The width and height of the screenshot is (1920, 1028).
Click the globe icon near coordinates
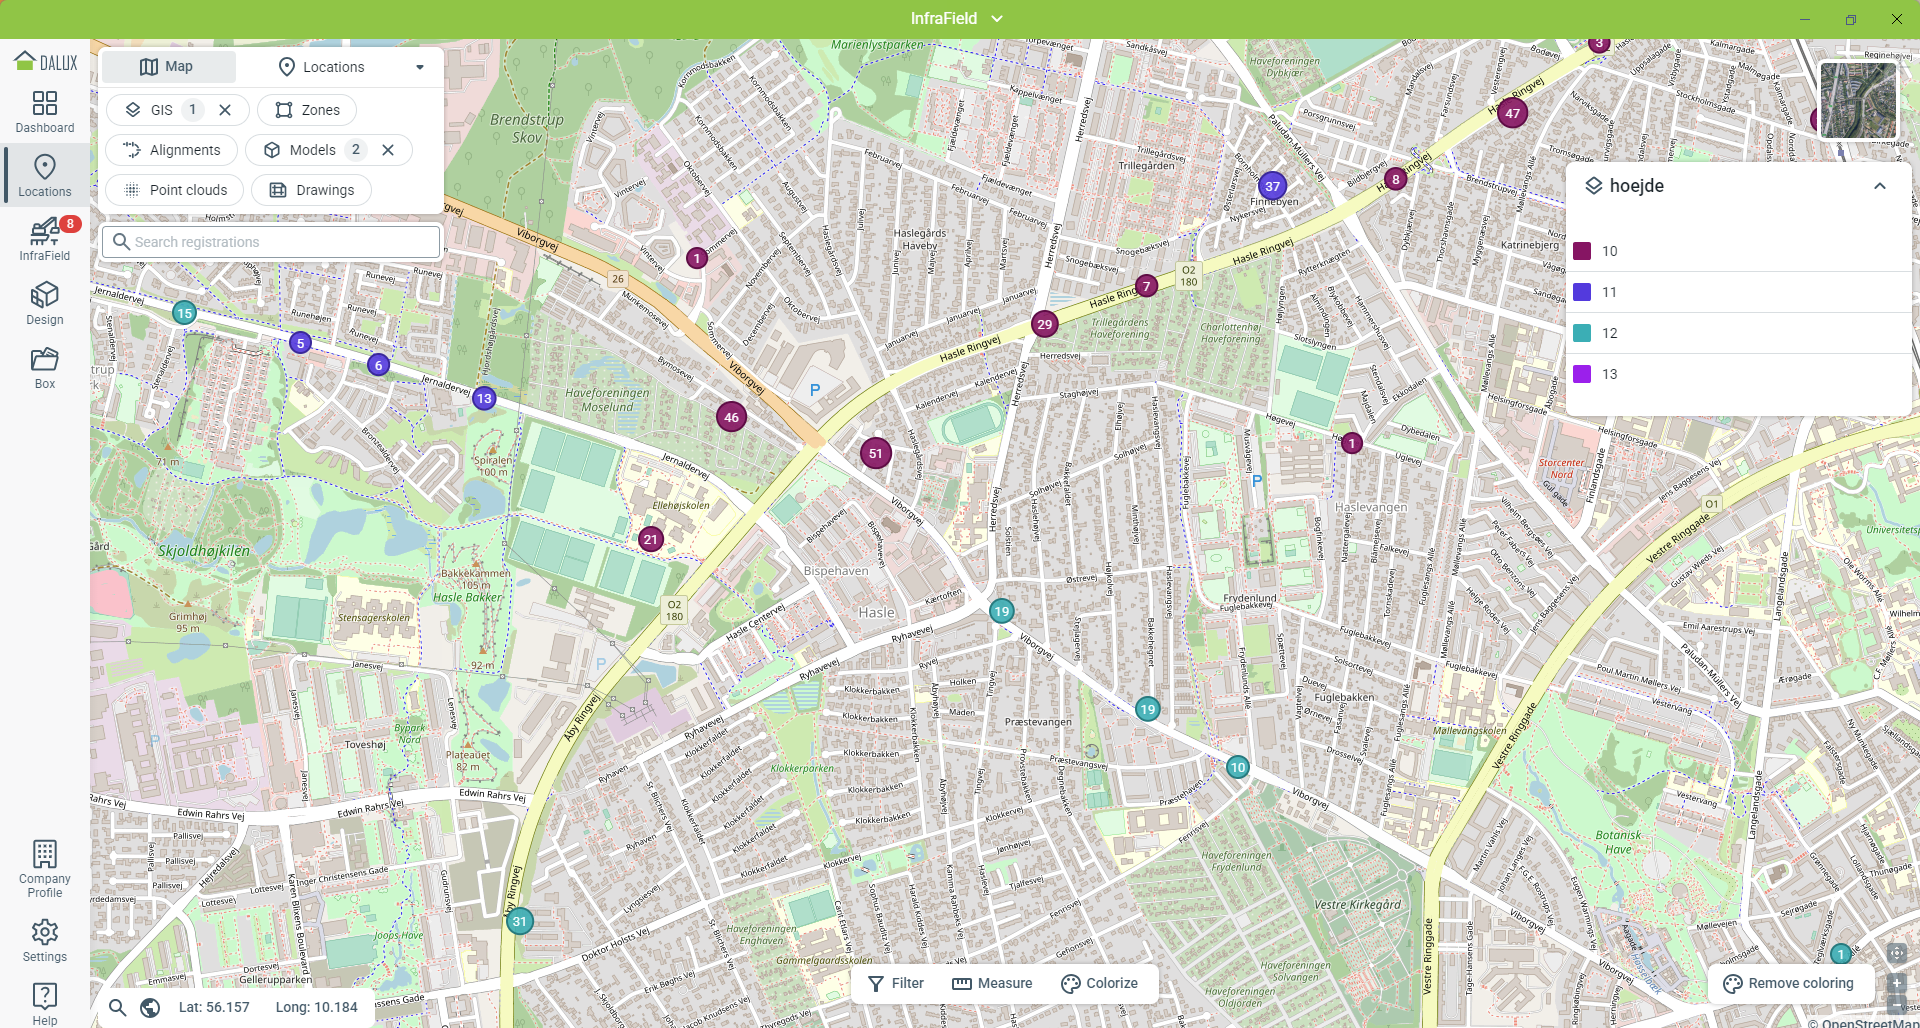point(150,1008)
